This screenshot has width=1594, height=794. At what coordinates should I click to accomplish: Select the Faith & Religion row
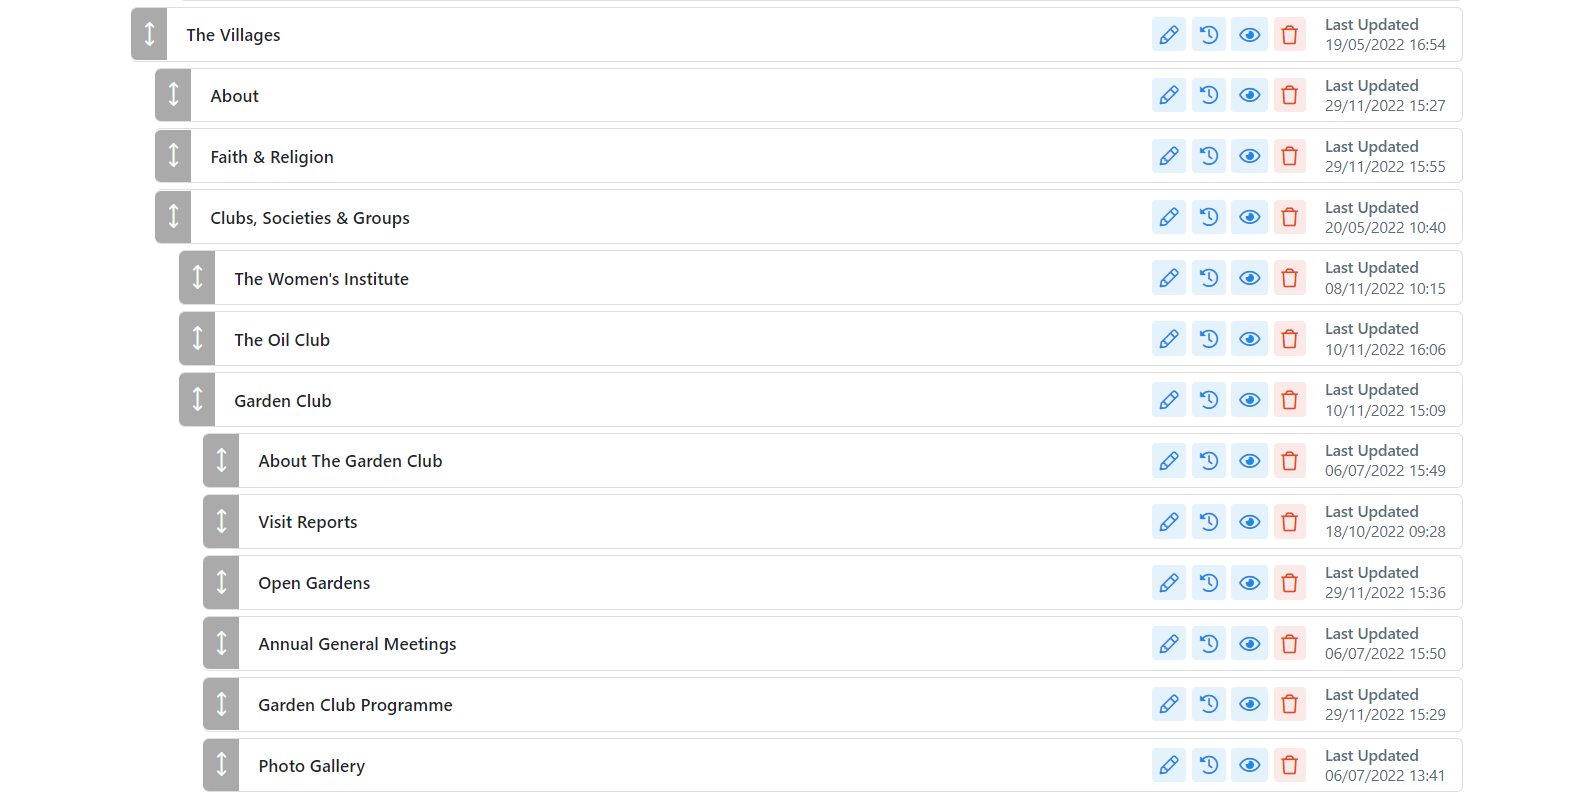(x=808, y=157)
